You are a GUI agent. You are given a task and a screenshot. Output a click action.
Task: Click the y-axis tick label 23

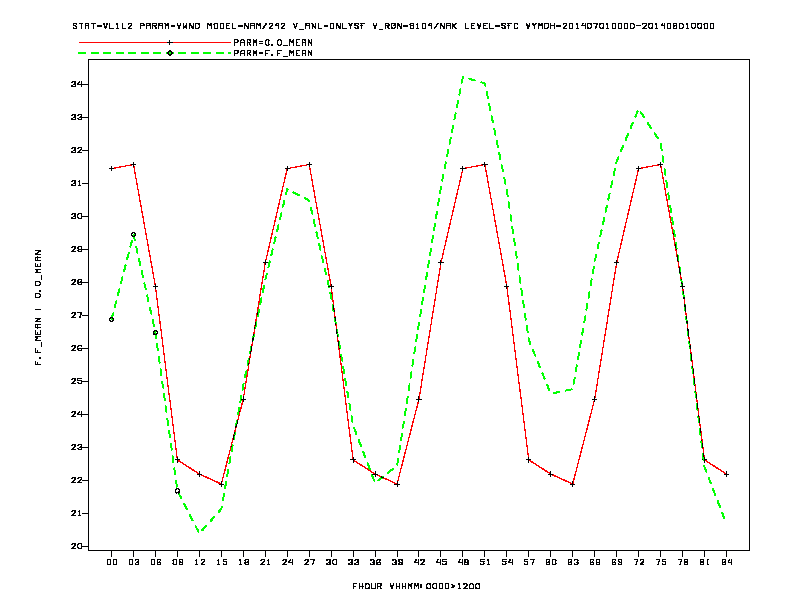[x=77, y=447]
